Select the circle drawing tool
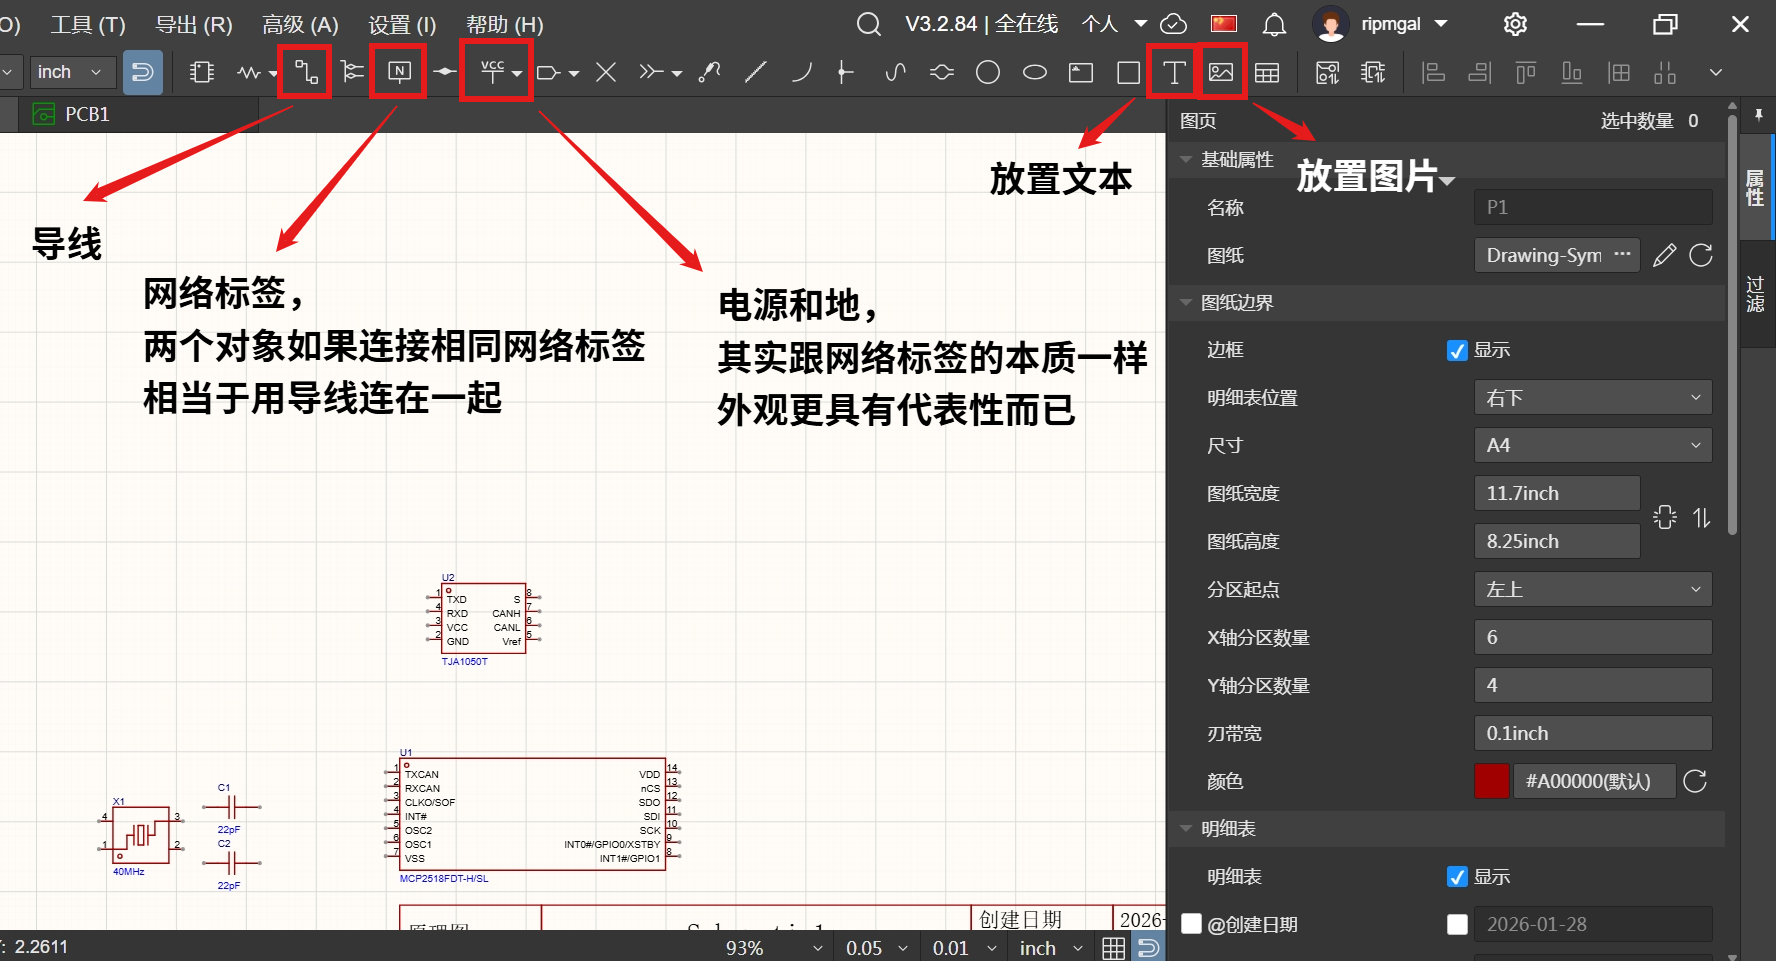The width and height of the screenshot is (1776, 961). tap(987, 73)
